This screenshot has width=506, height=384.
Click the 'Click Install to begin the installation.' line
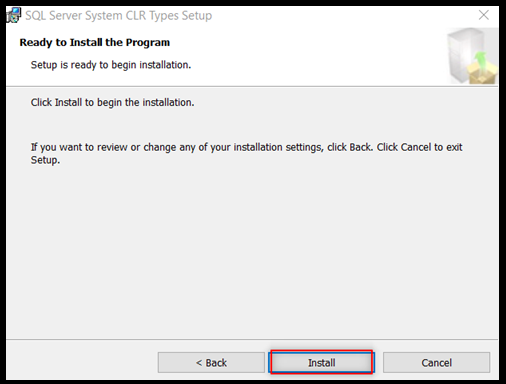(113, 102)
